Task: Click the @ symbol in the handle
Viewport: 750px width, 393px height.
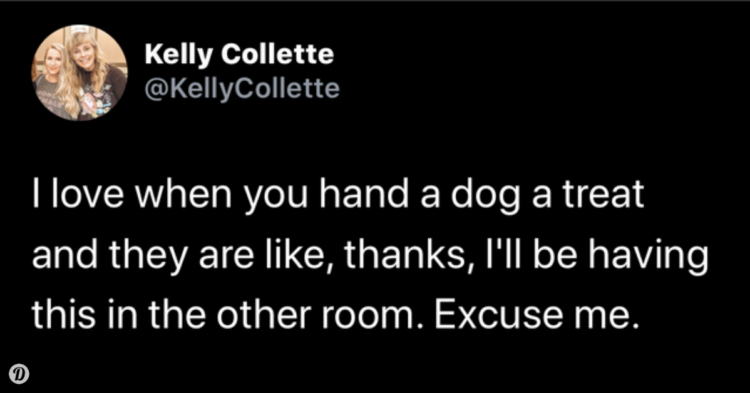Action: click(155, 89)
